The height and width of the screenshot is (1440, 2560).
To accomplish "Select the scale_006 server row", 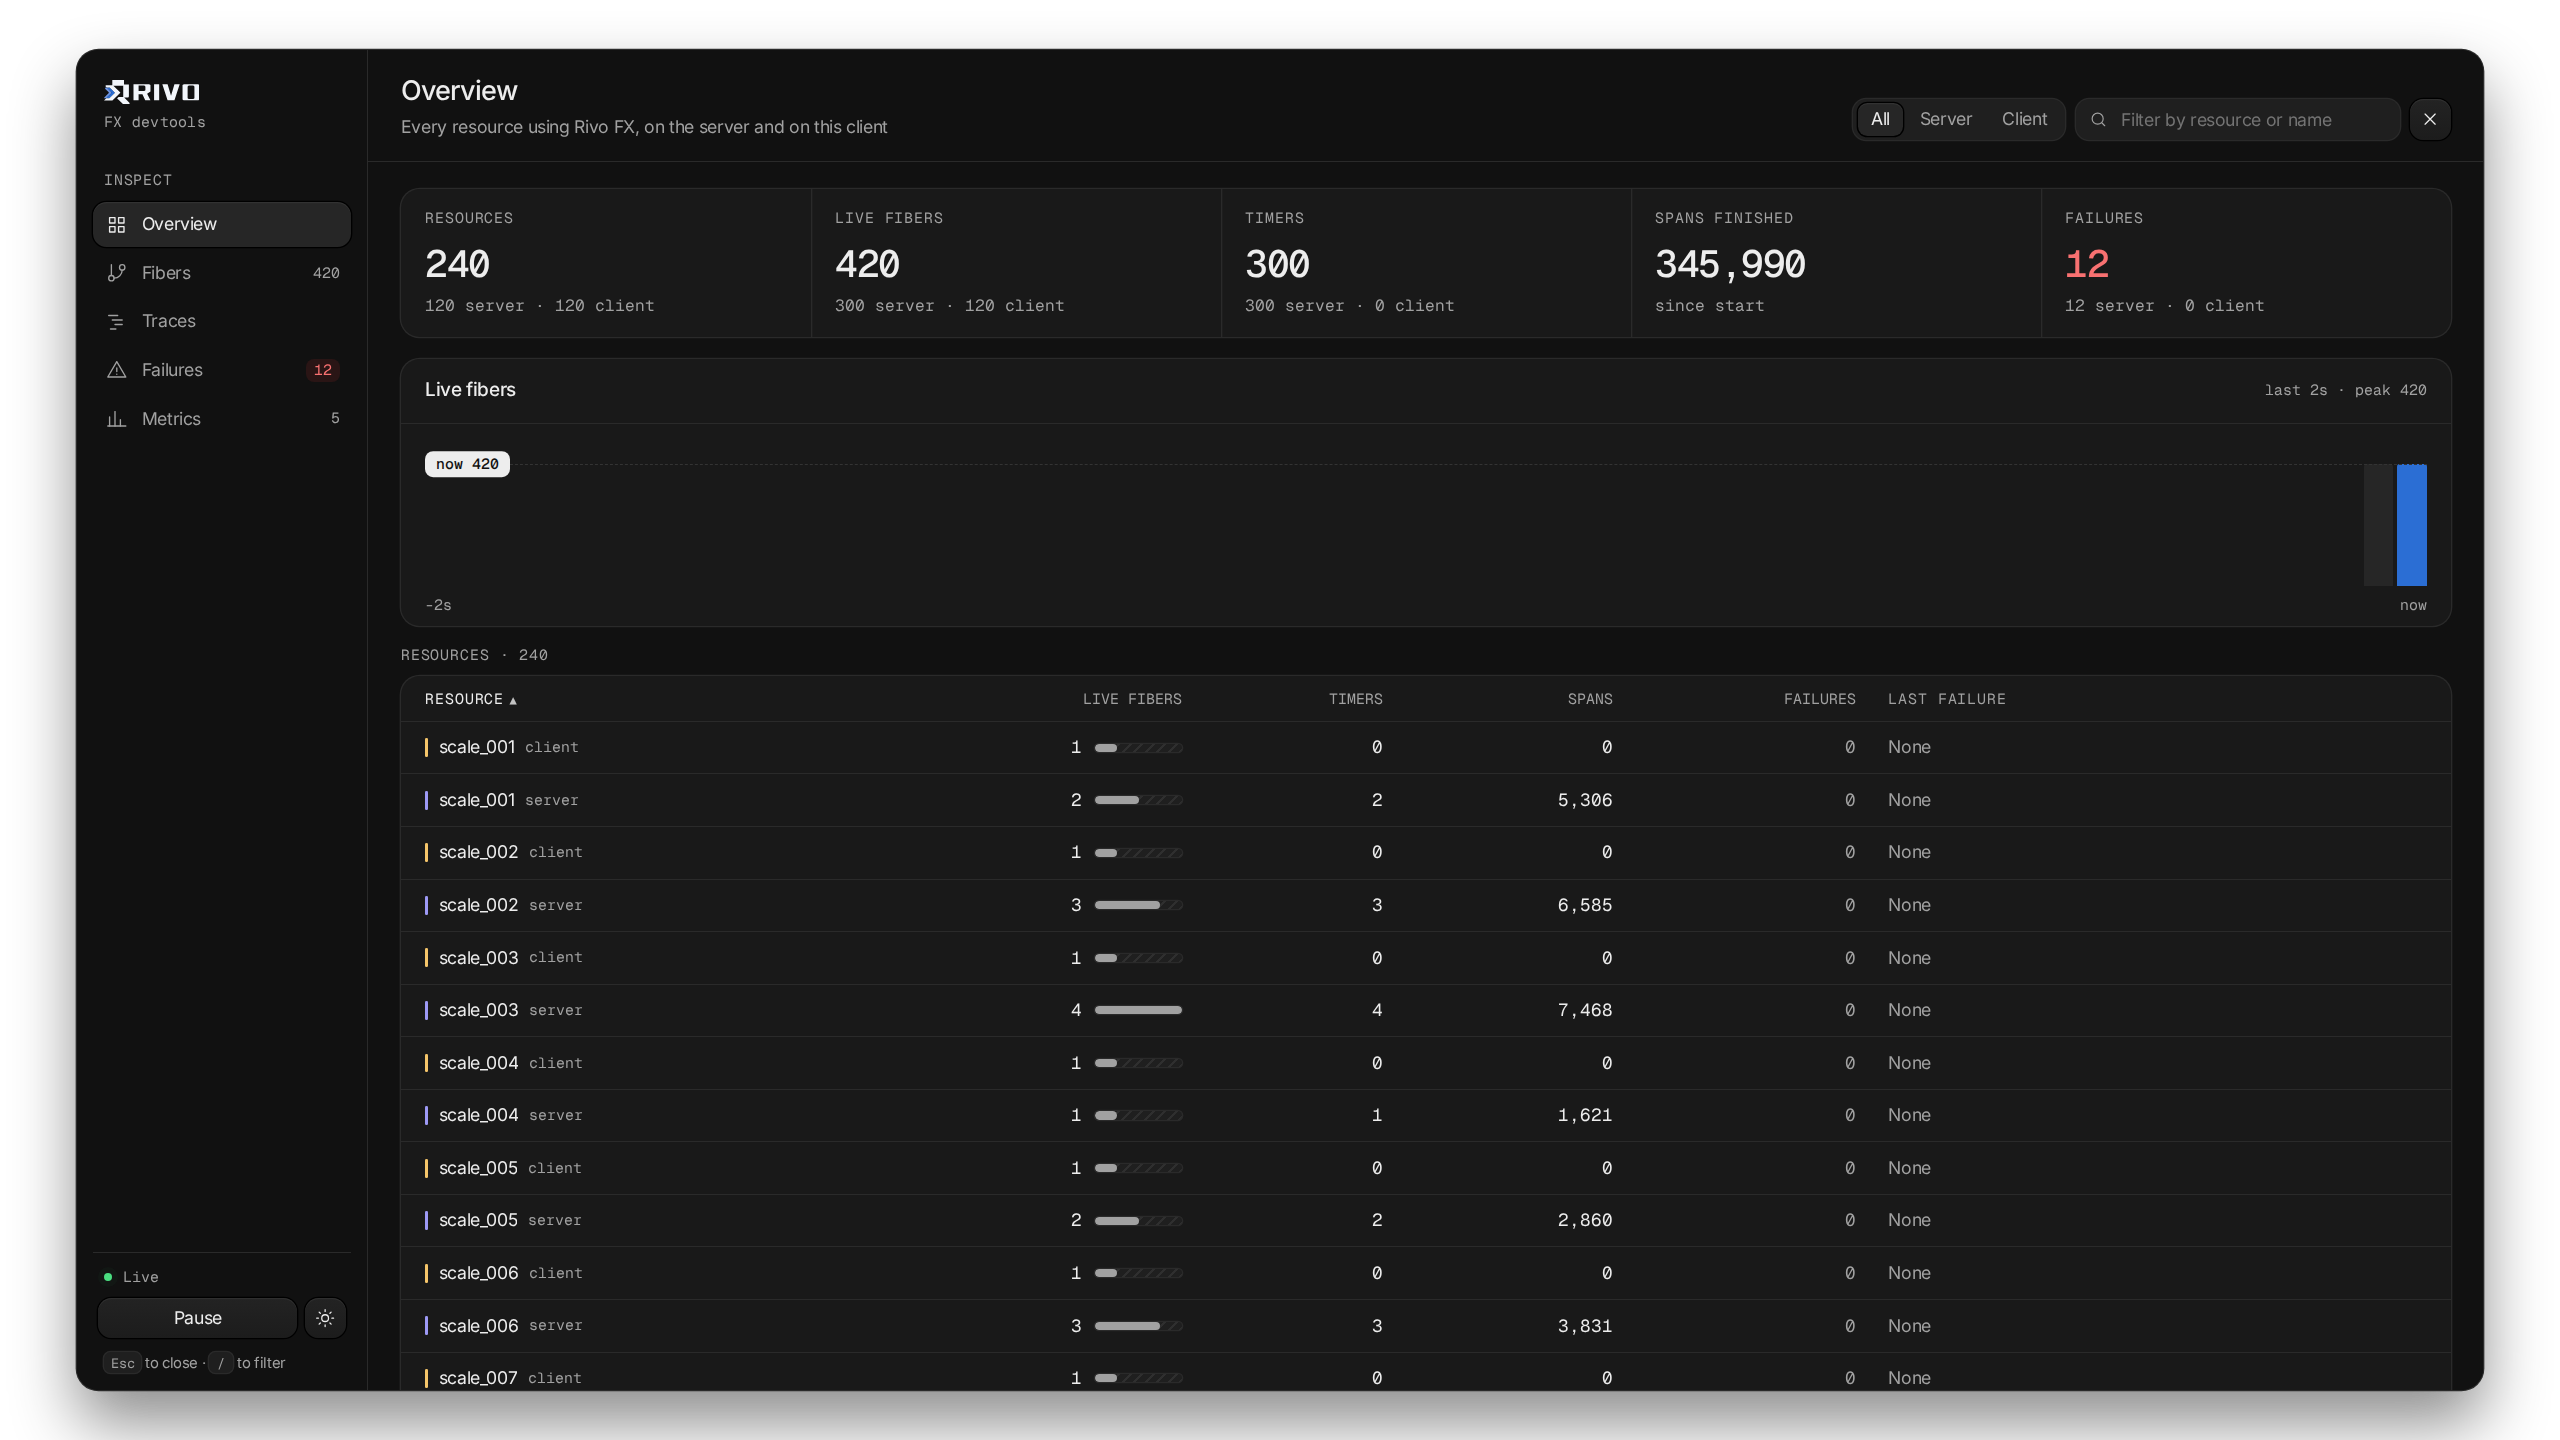I will click(x=1426, y=1326).
